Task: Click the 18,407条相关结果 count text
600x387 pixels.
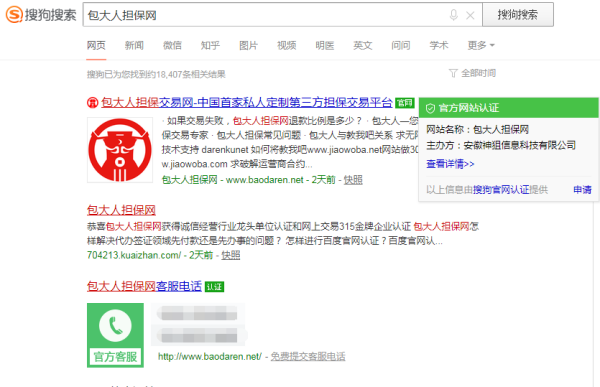Action: pos(191,74)
